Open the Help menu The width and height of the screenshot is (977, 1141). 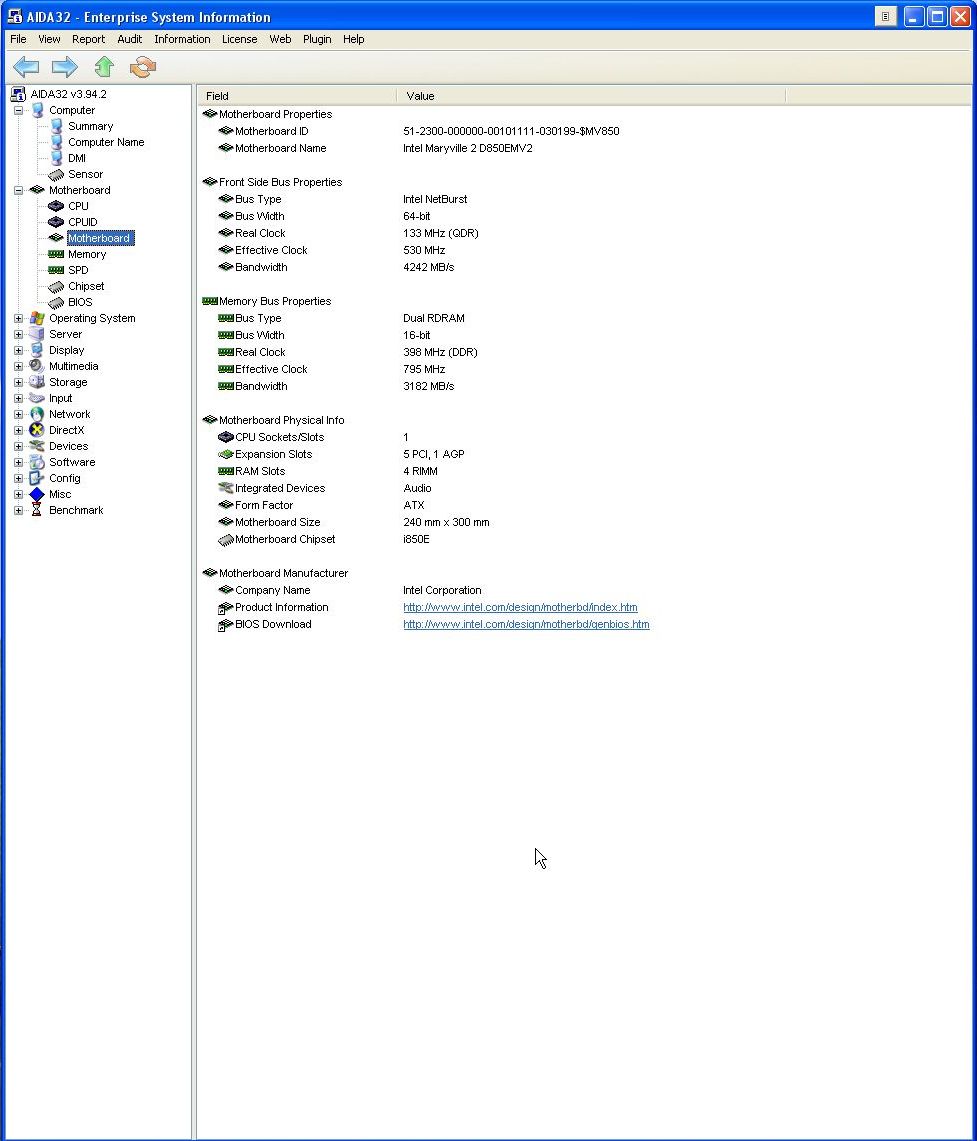(x=354, y=39)
